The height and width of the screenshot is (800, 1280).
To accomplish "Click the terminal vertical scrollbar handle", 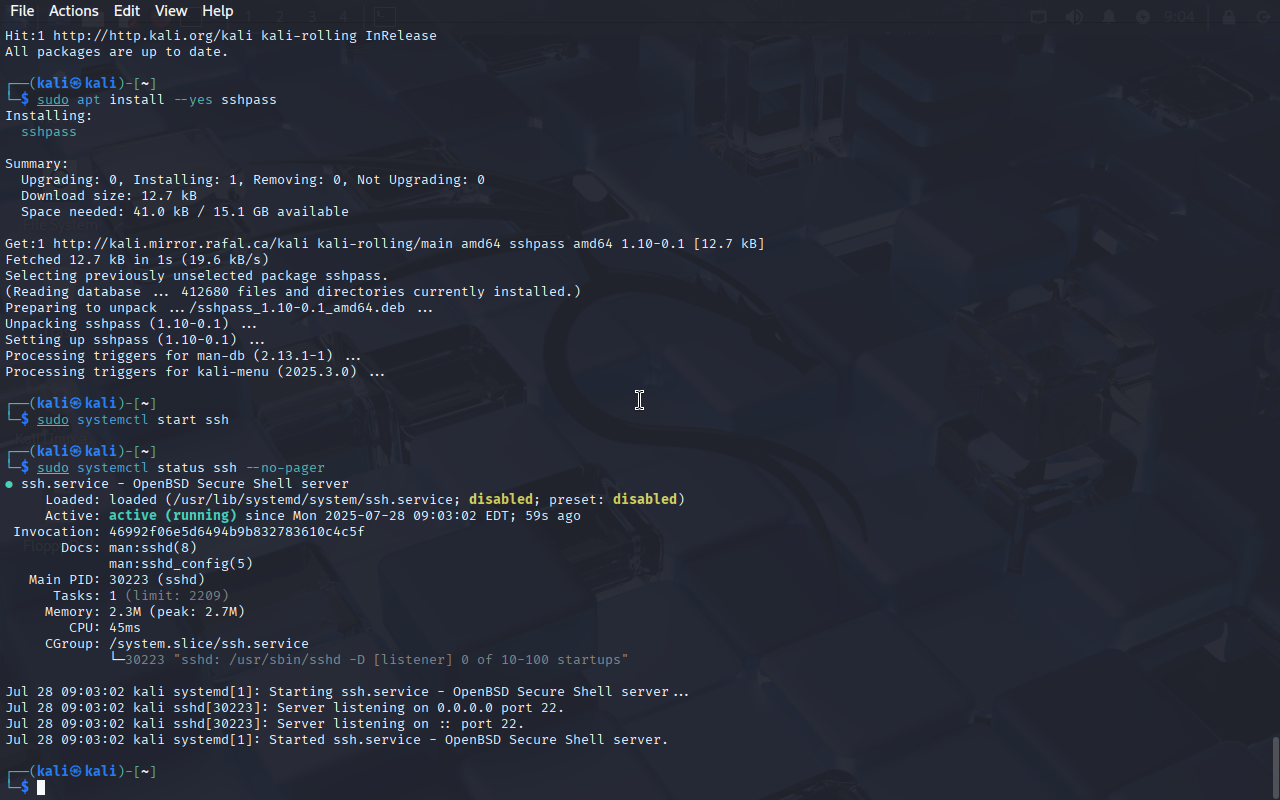I will pos(1275,766).
